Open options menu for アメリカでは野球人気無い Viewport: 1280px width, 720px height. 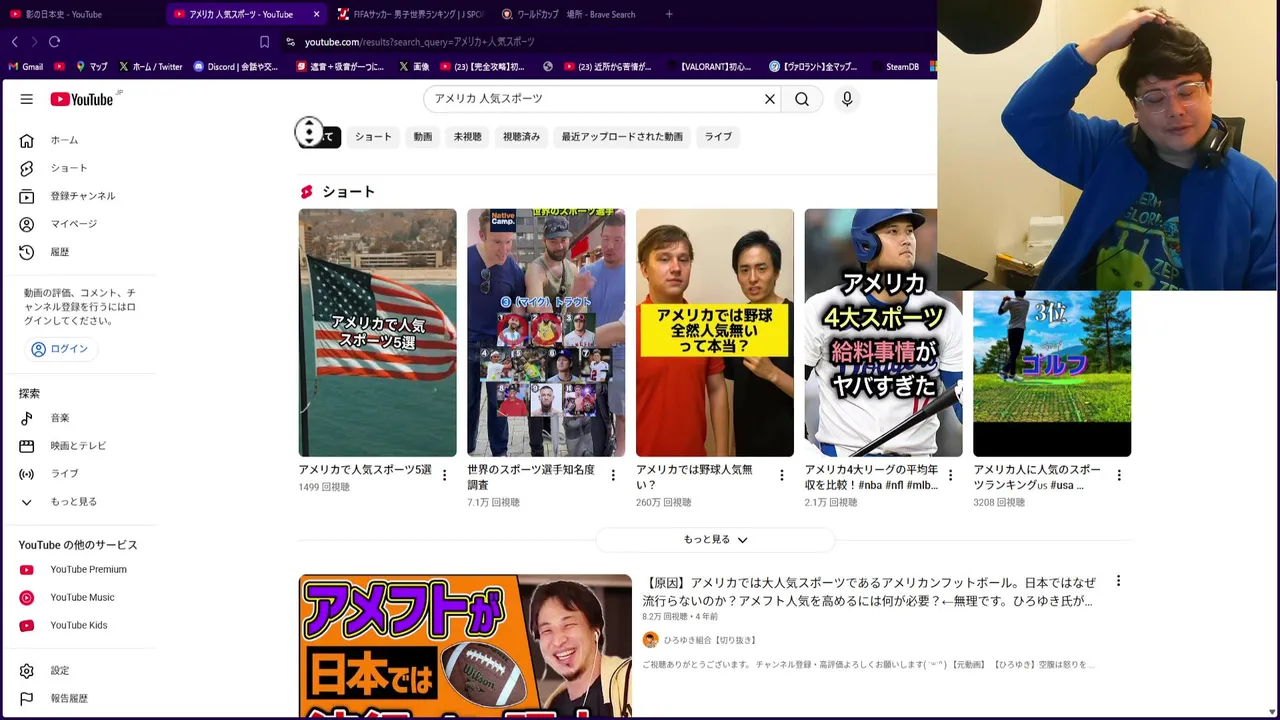pos(782,476)
